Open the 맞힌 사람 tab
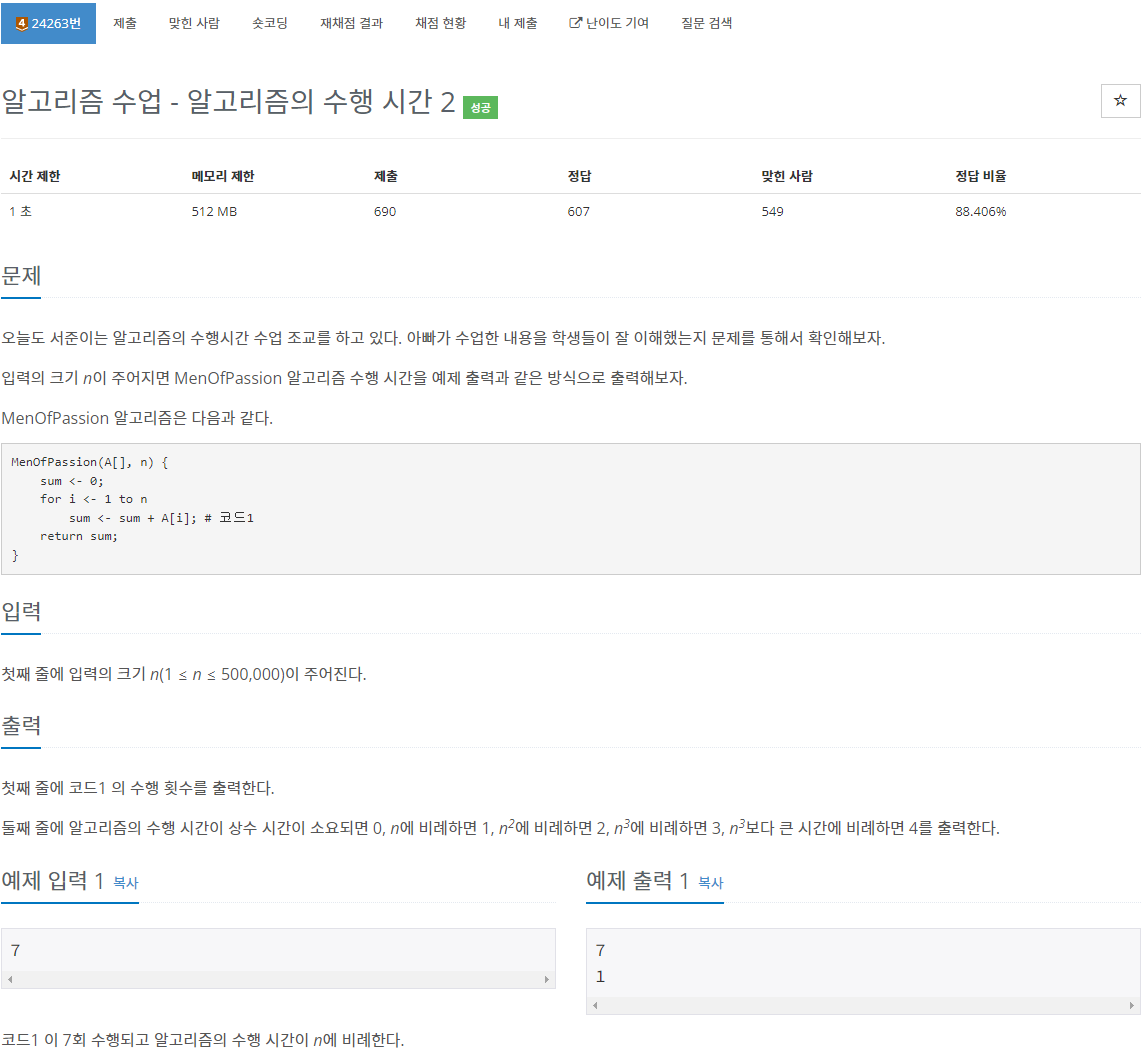 194,23
